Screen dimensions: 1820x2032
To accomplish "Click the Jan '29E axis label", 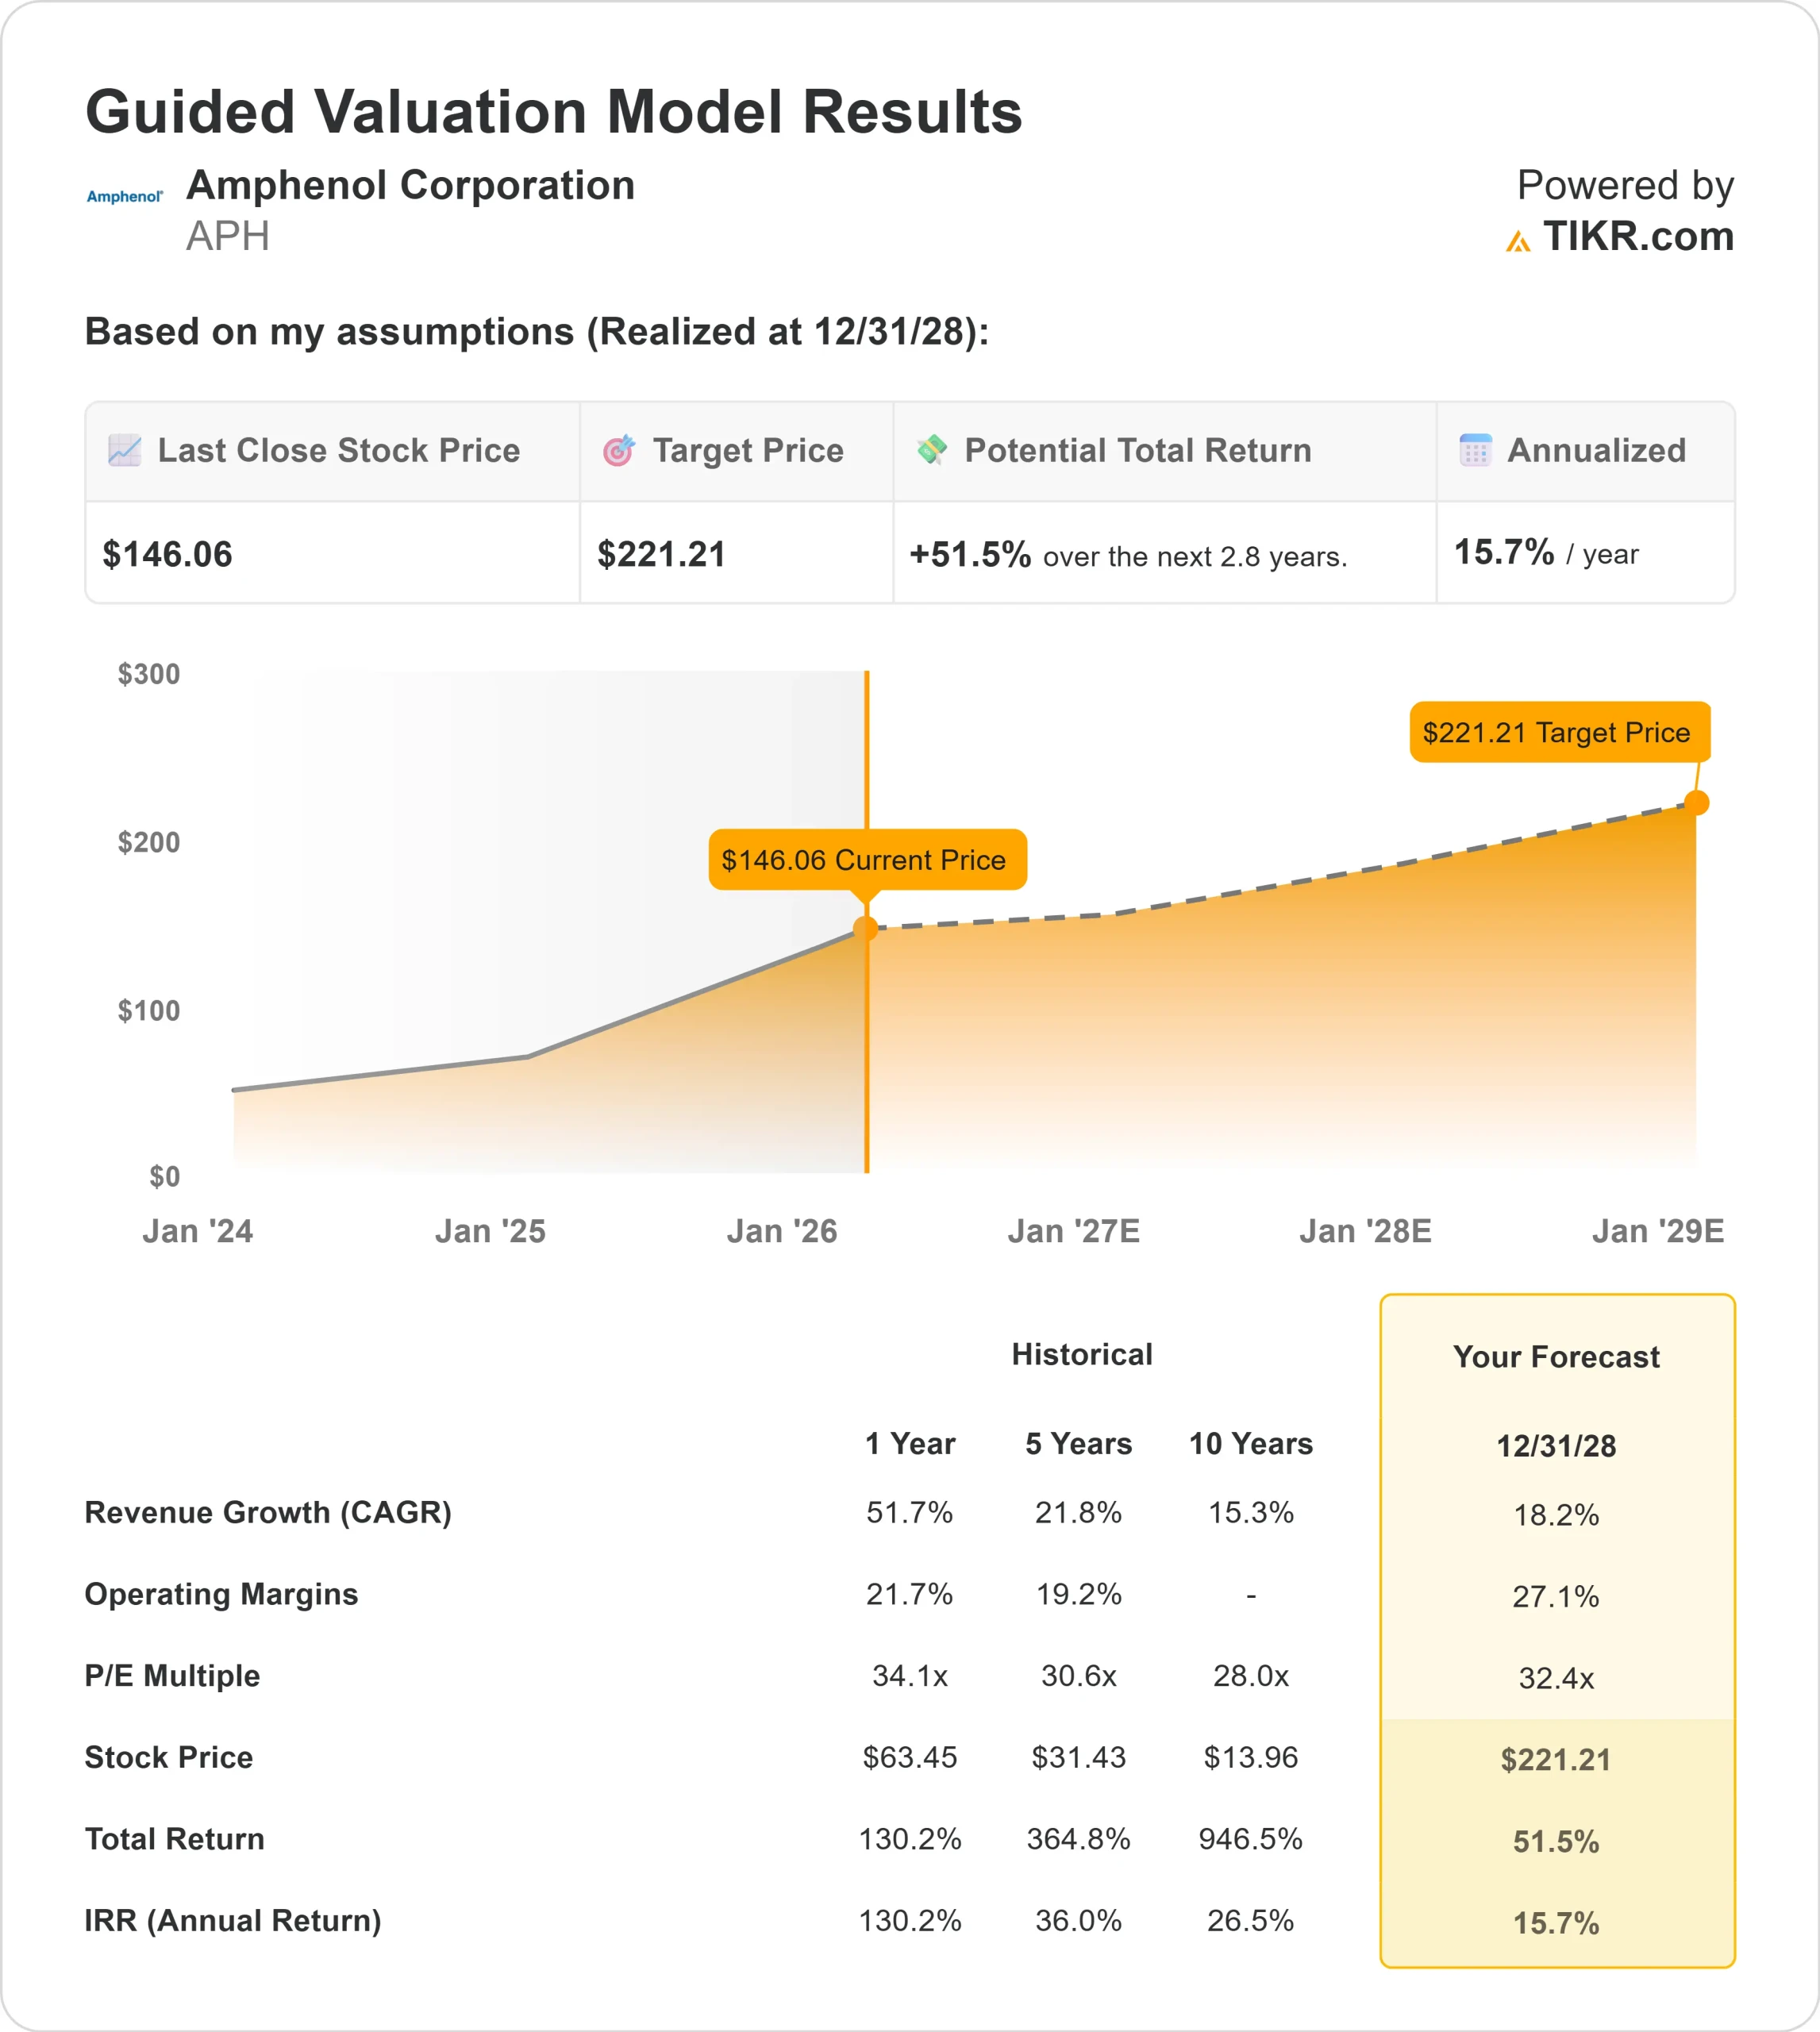I will pos(1659,1231).
